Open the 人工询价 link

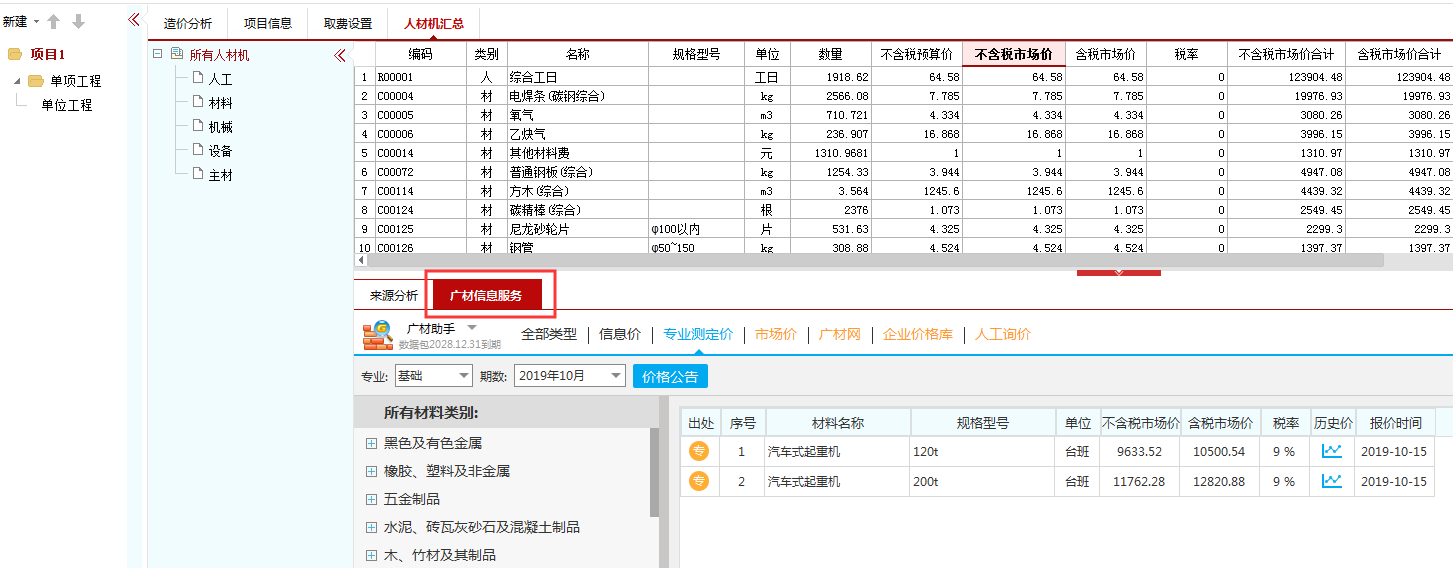pyautogui.click(x=1003, y=334)
